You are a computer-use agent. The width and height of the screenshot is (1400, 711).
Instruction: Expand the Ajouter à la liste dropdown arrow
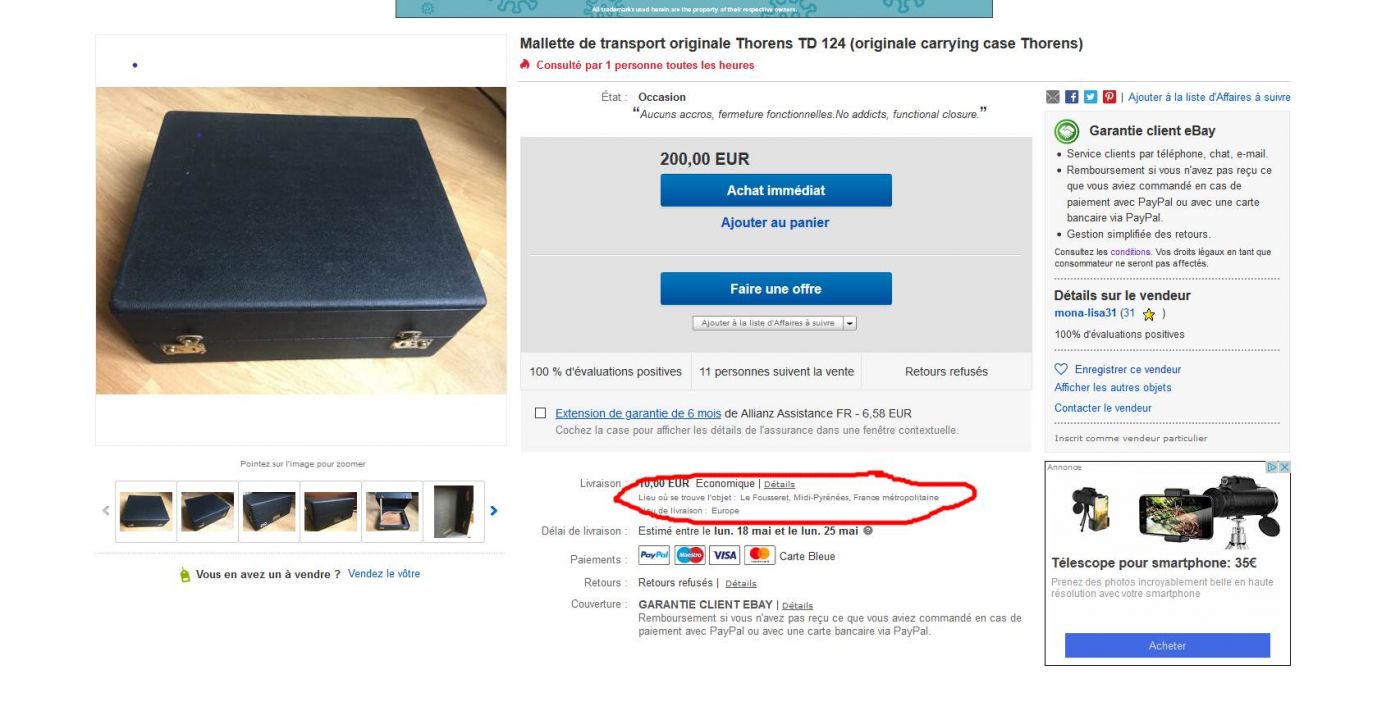pyautogui.click(x=850, y=323)
